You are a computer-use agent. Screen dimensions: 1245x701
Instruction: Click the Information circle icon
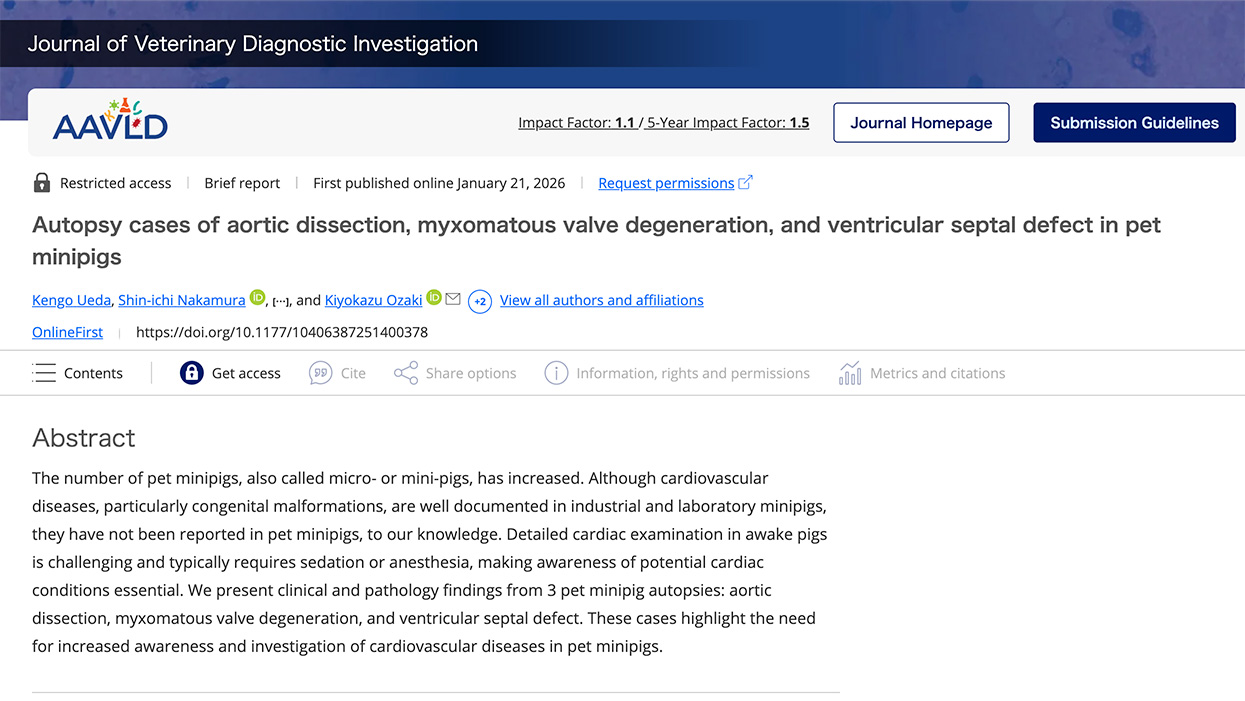click(x=556, y=373)
